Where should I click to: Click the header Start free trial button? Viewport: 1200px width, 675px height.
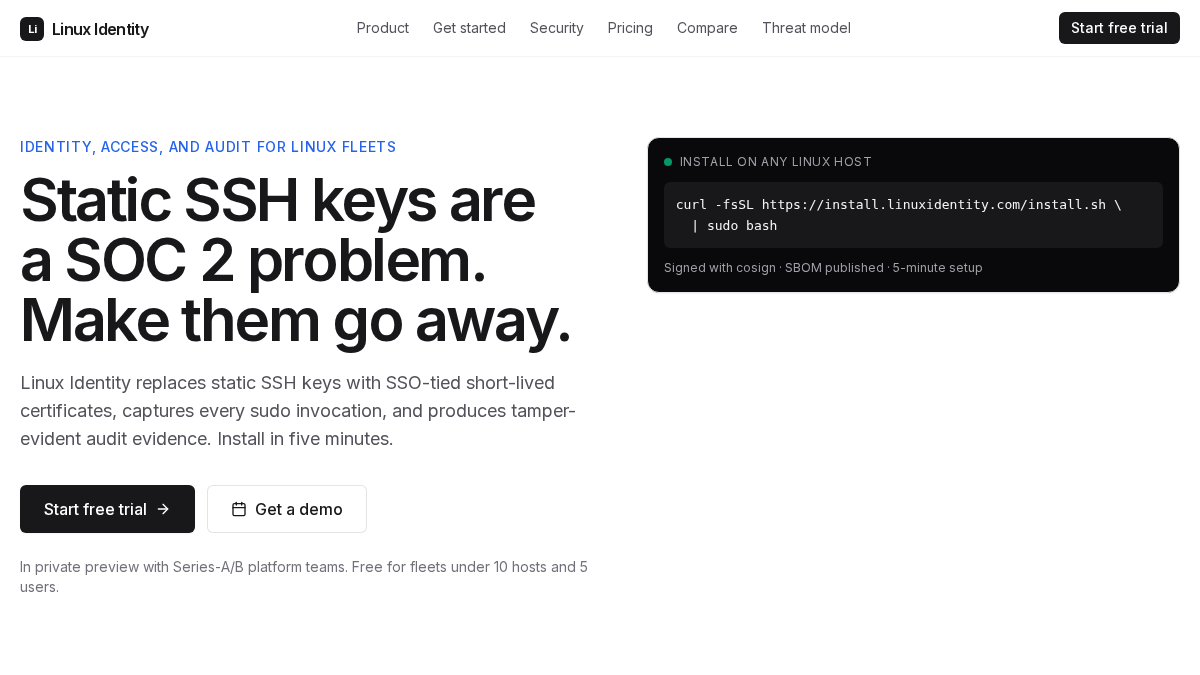pyautogui.click(x=1119, y=28)
